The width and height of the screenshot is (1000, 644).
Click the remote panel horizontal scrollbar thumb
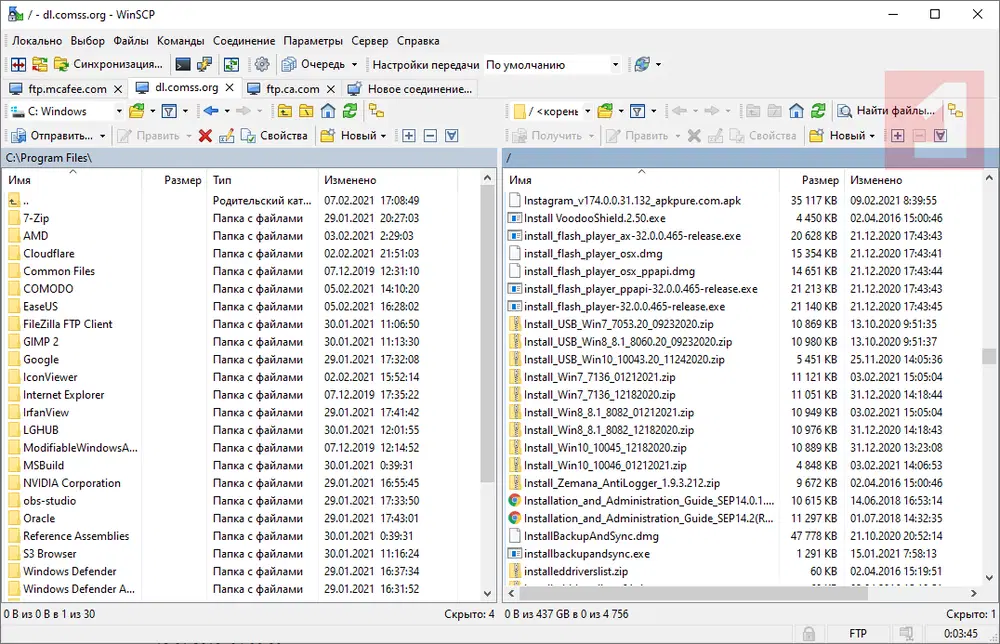click(x=693, y=594)
